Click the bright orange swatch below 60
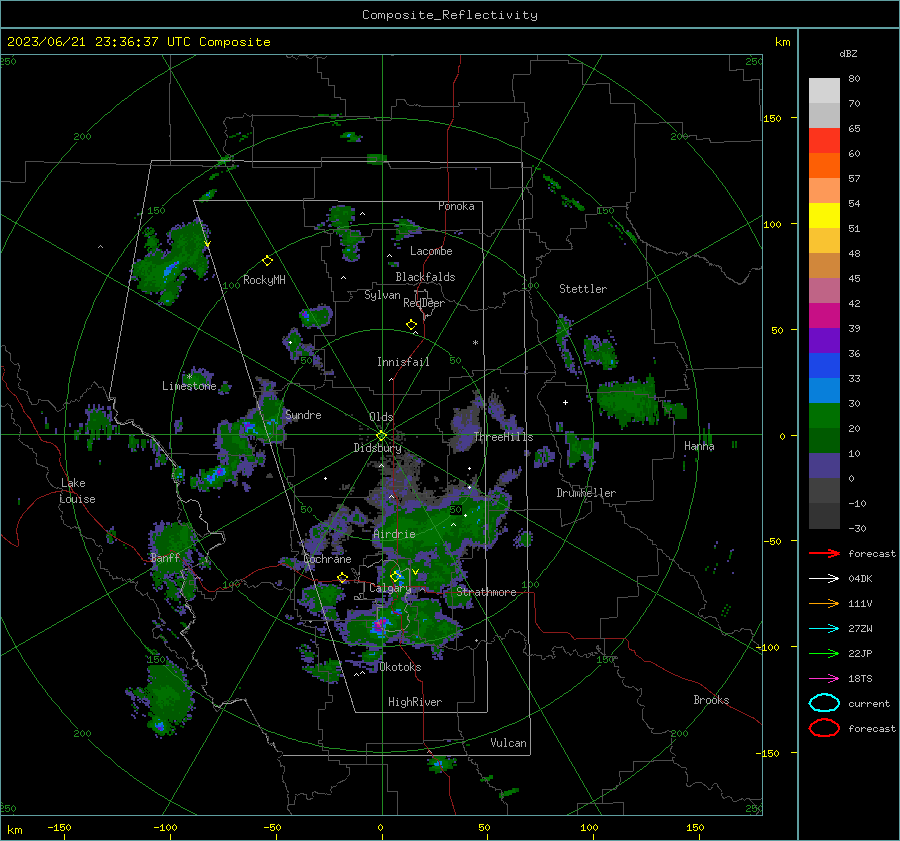900x841 pixels. coord(824,166)
